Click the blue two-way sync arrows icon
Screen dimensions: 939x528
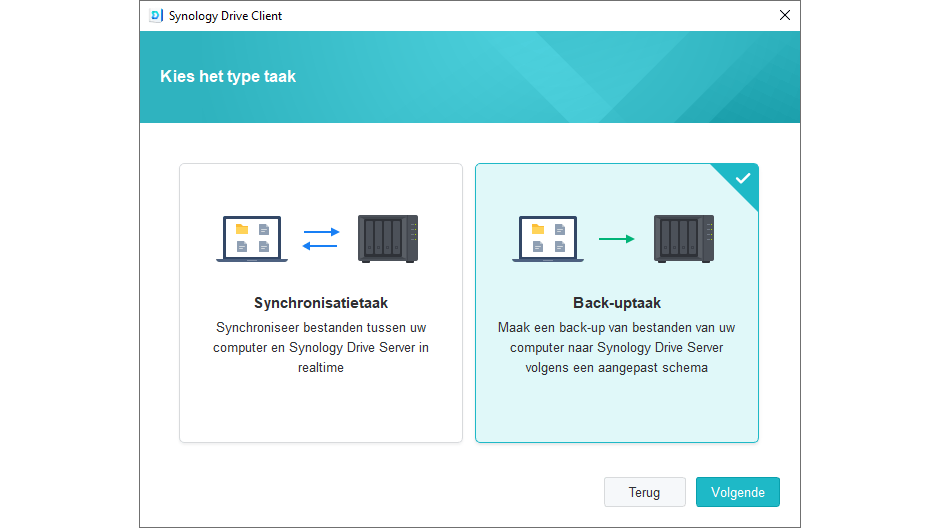tap(321, 239)
